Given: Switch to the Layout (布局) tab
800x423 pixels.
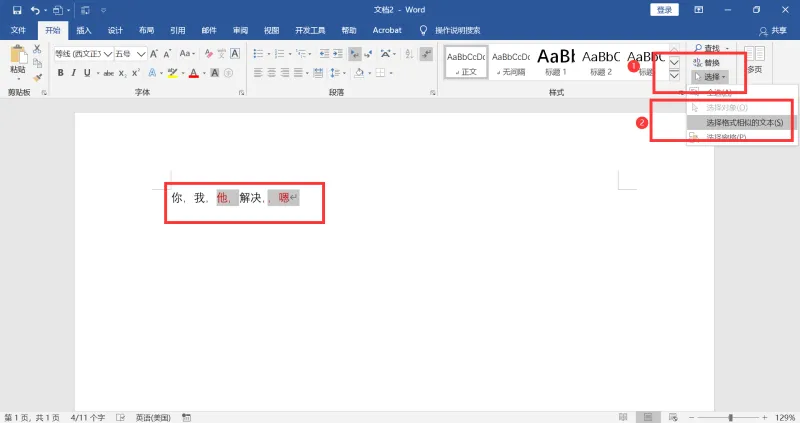Looking at the screenshot, I should pyautogui.click(x=146, y=31).
